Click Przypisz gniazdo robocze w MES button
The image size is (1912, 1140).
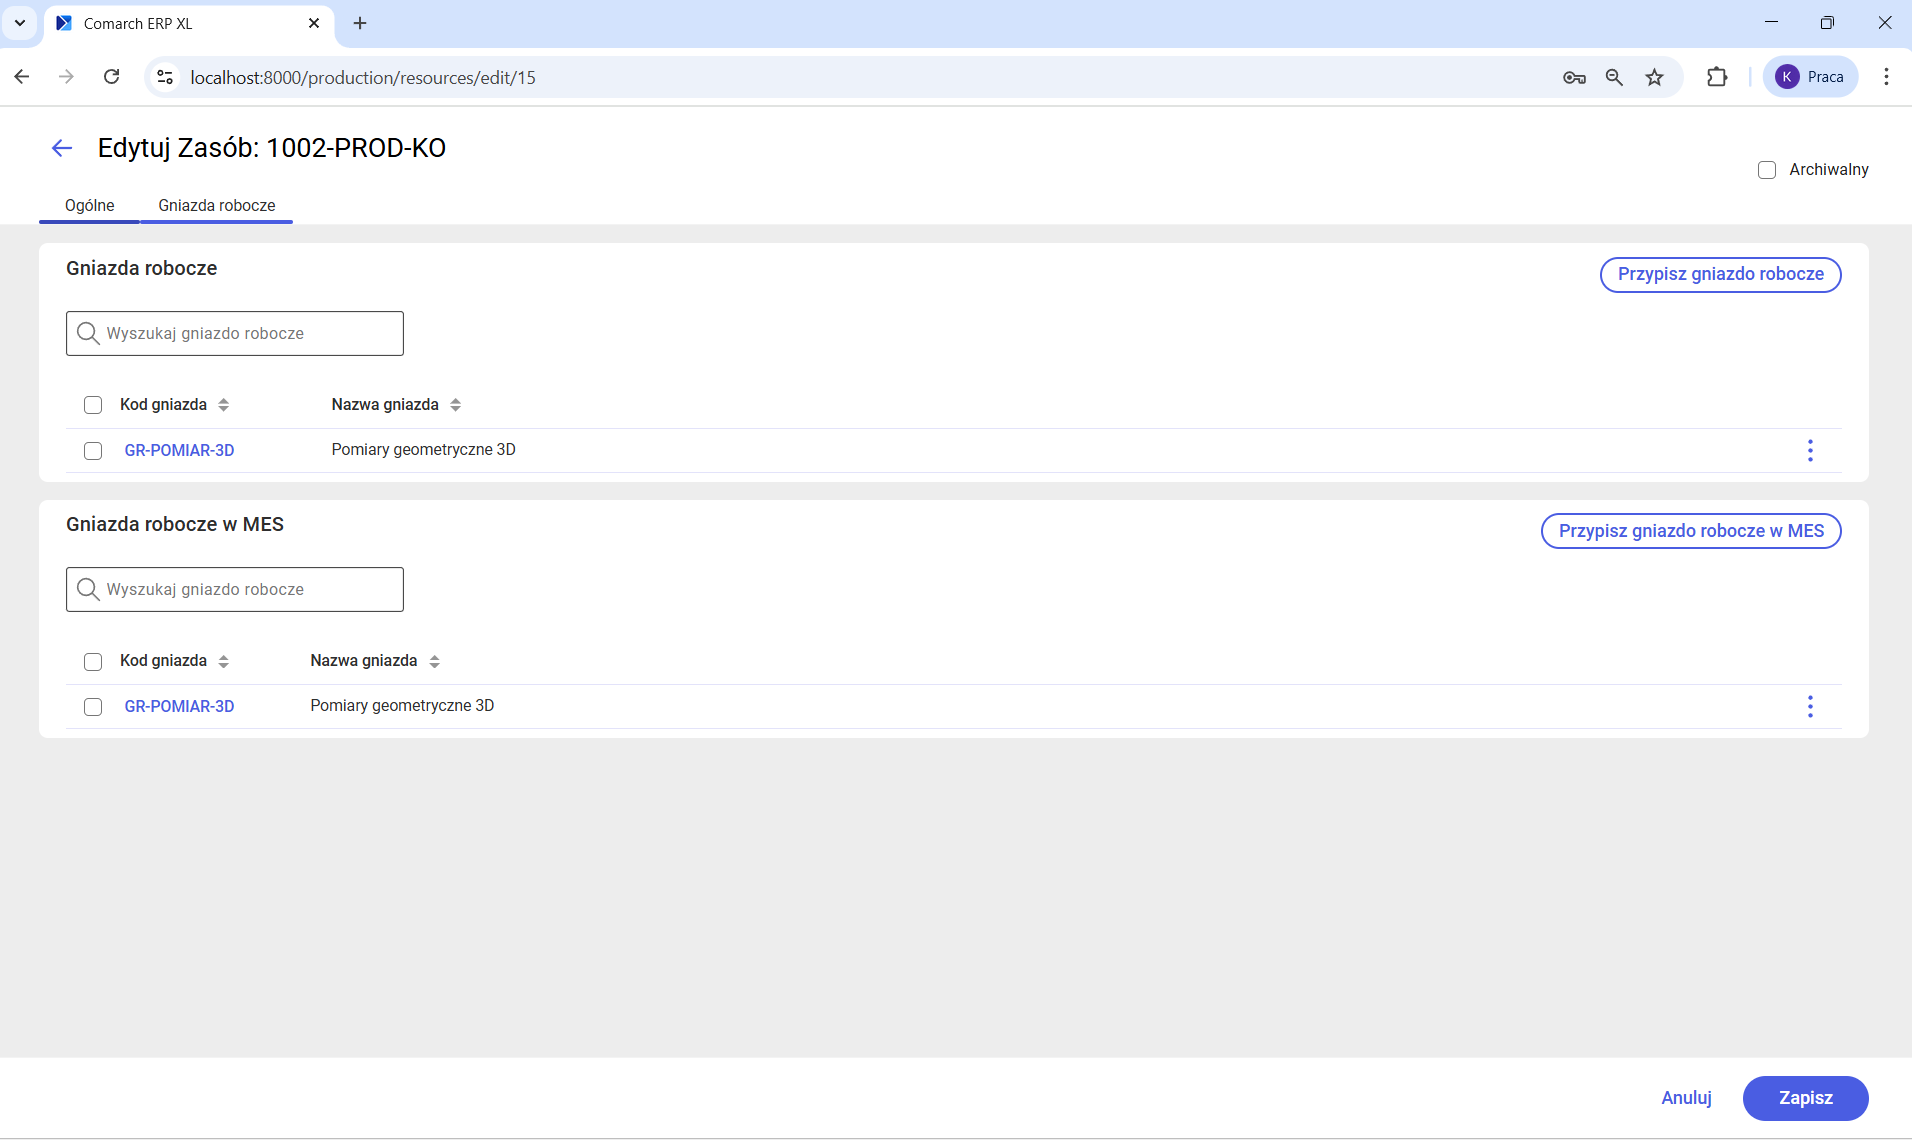pyautogui.click(x=1691, y=531)
